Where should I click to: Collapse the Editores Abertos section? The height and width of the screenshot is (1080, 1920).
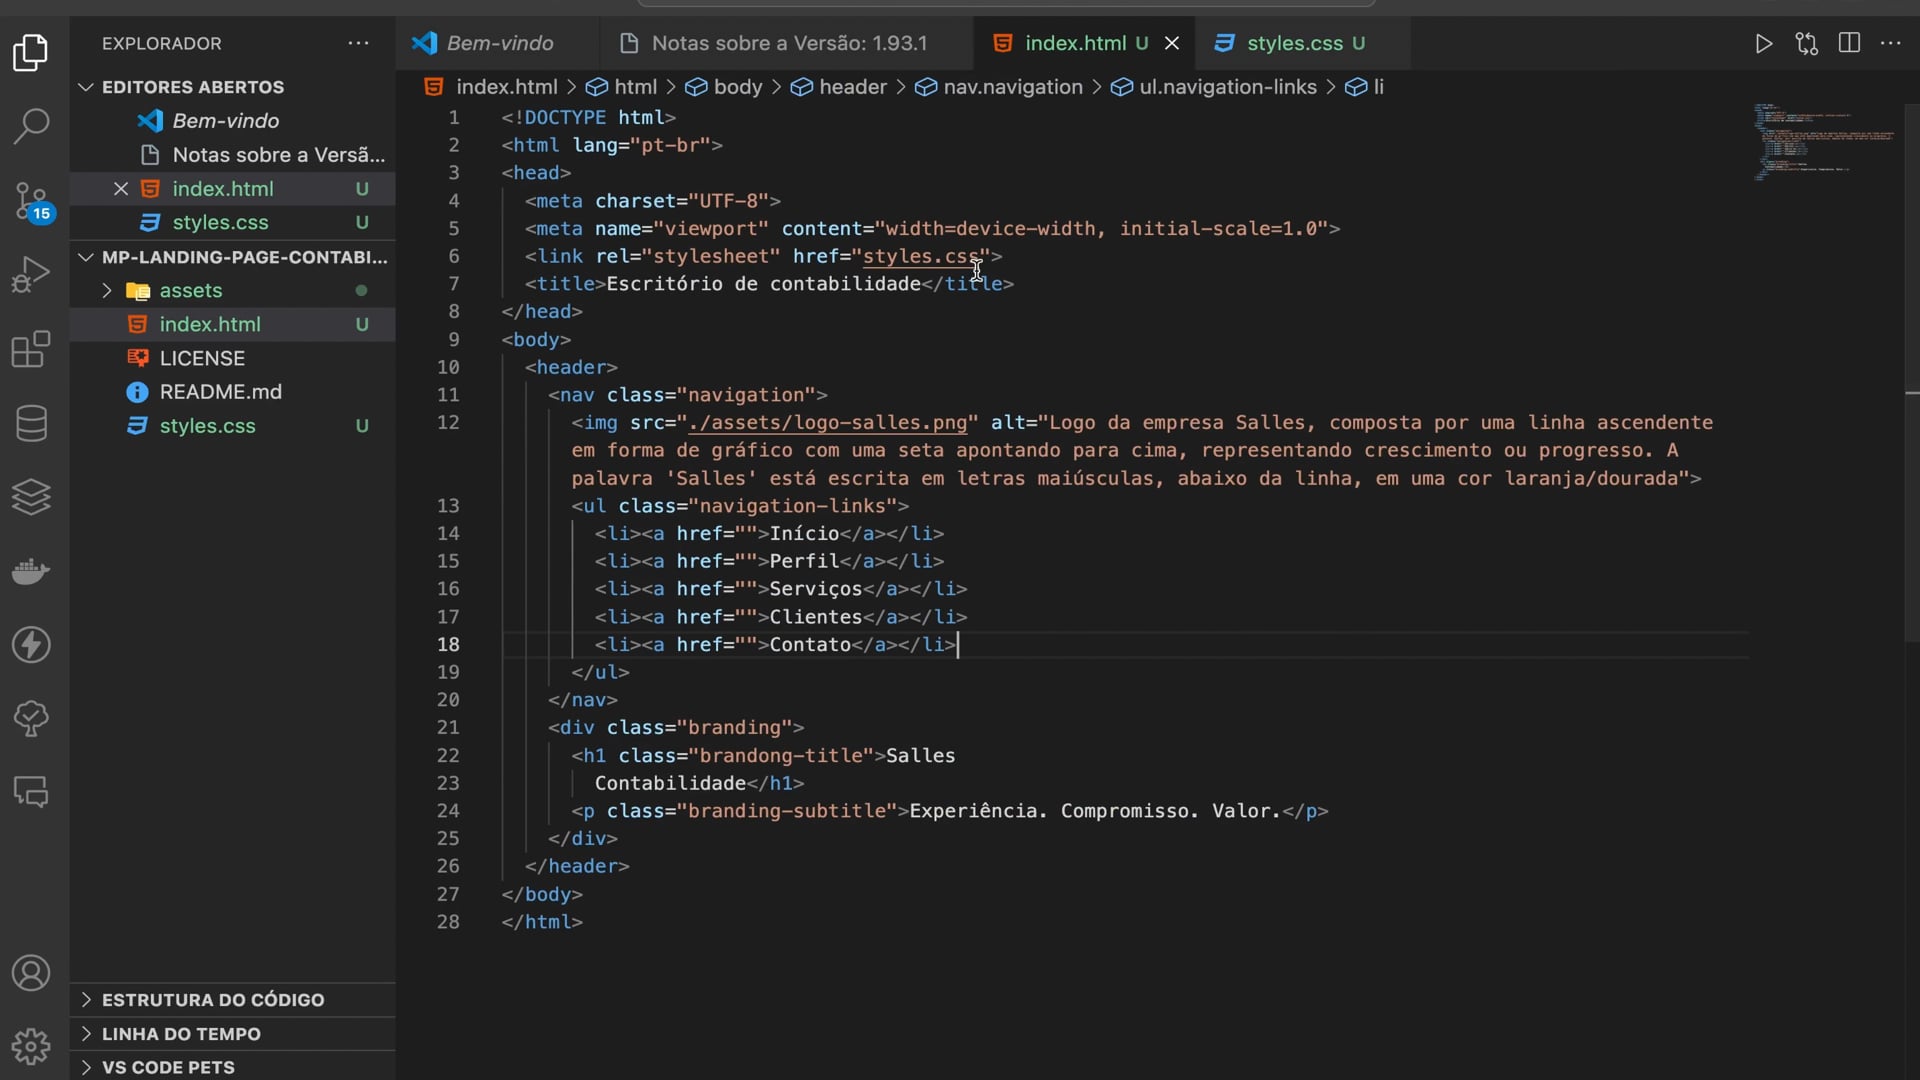click(x=192, y=87)
